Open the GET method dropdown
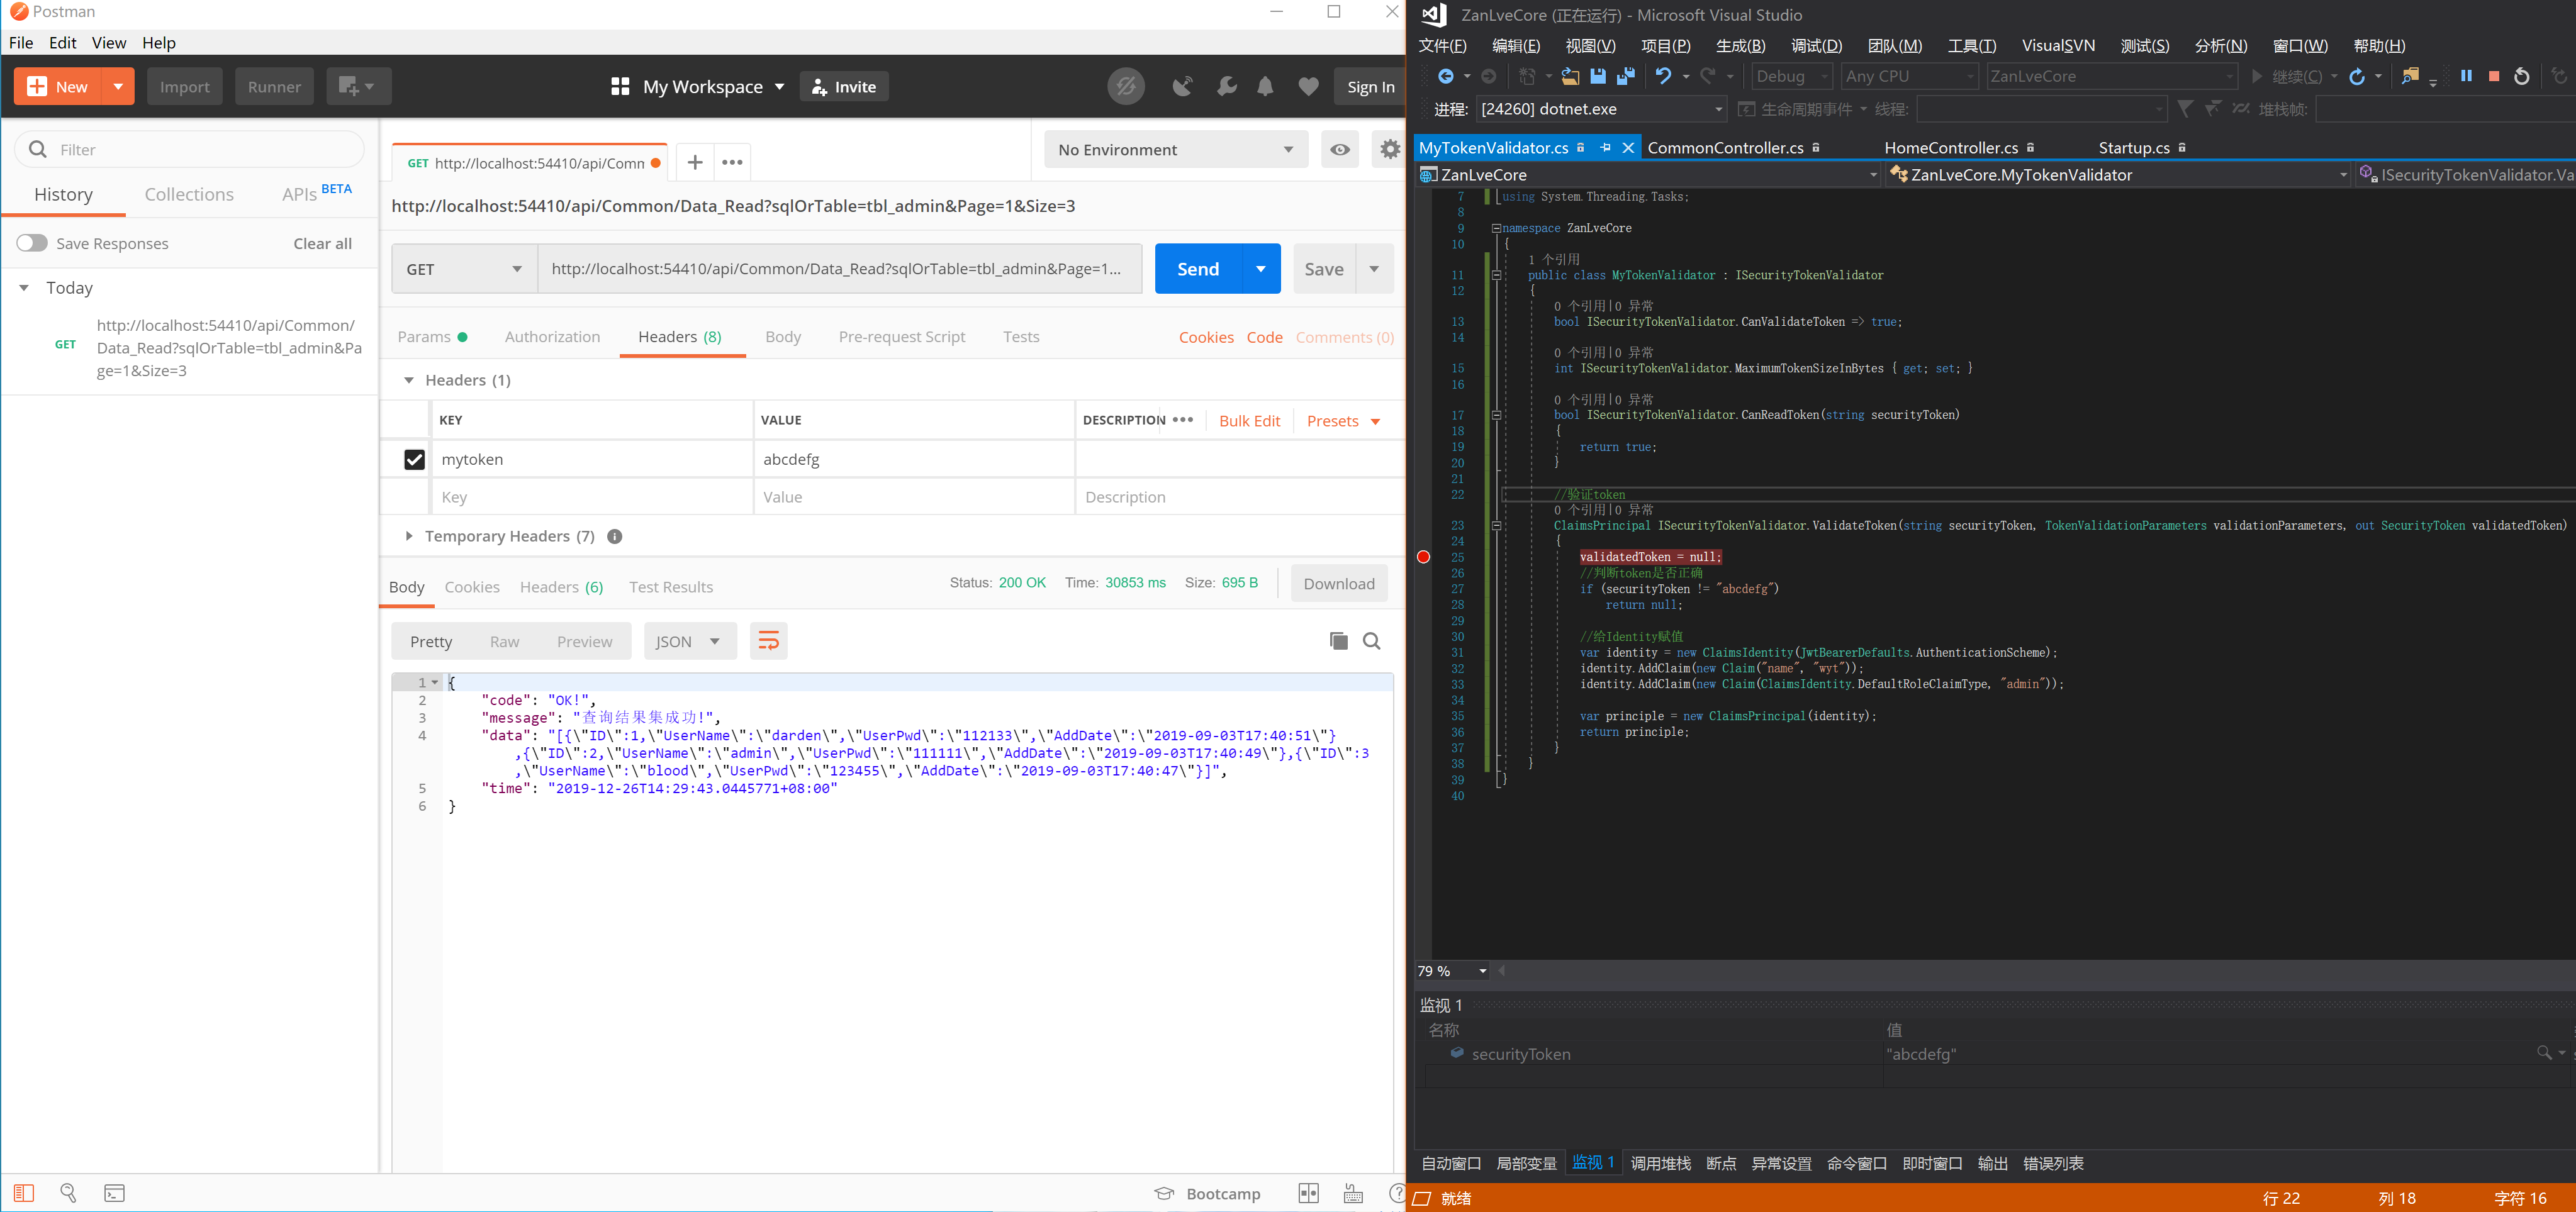This screenshot has height=1212, width=2576. pyautogui.click(x=464, y=269)
